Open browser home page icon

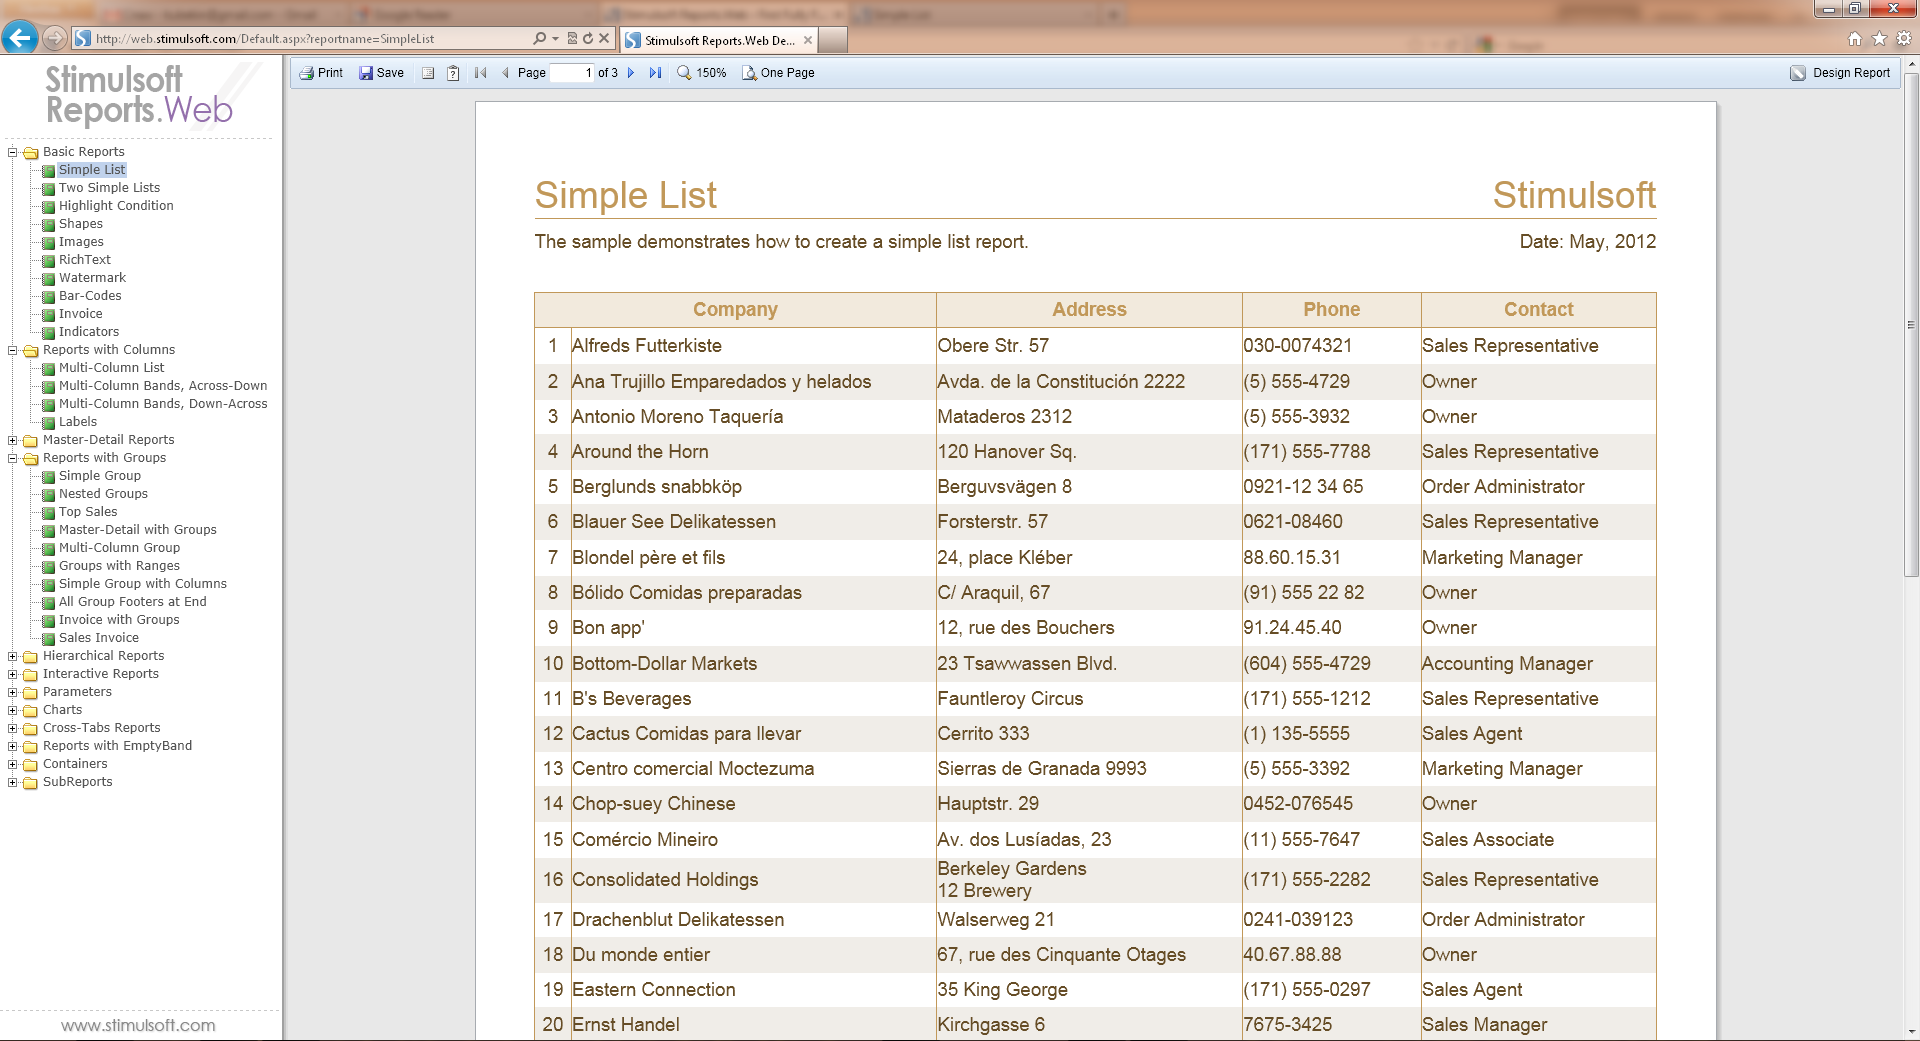coord(1855,39)
